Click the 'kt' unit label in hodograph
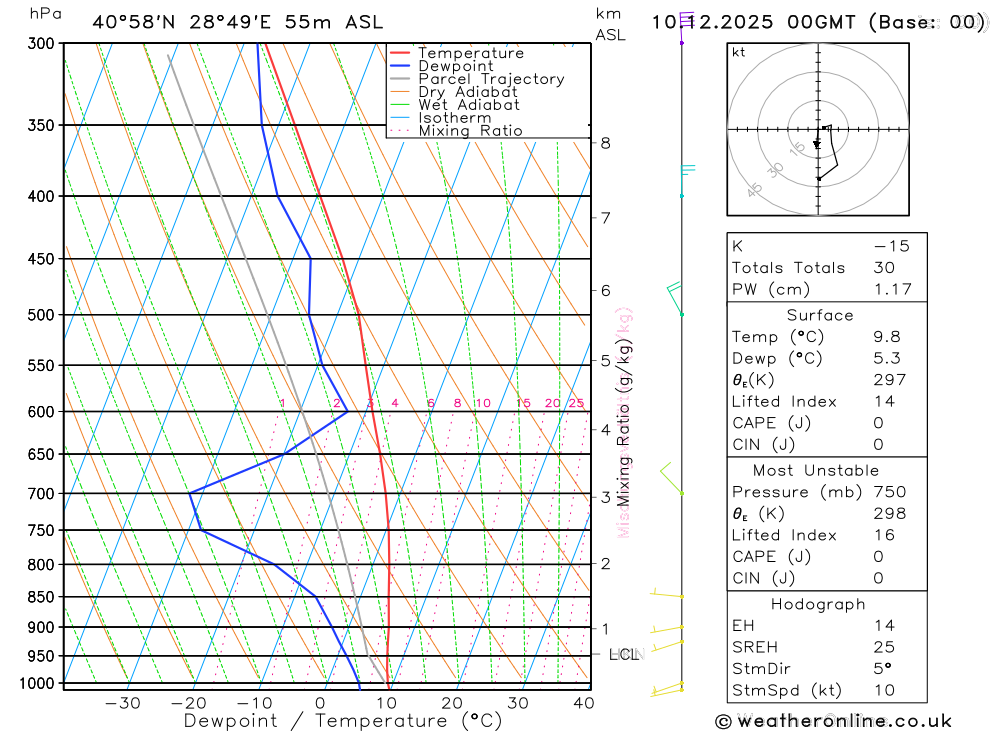Image resolution: width=1000 pixels, height=733 pixels. pyautogui.click(x=739, y=52)
